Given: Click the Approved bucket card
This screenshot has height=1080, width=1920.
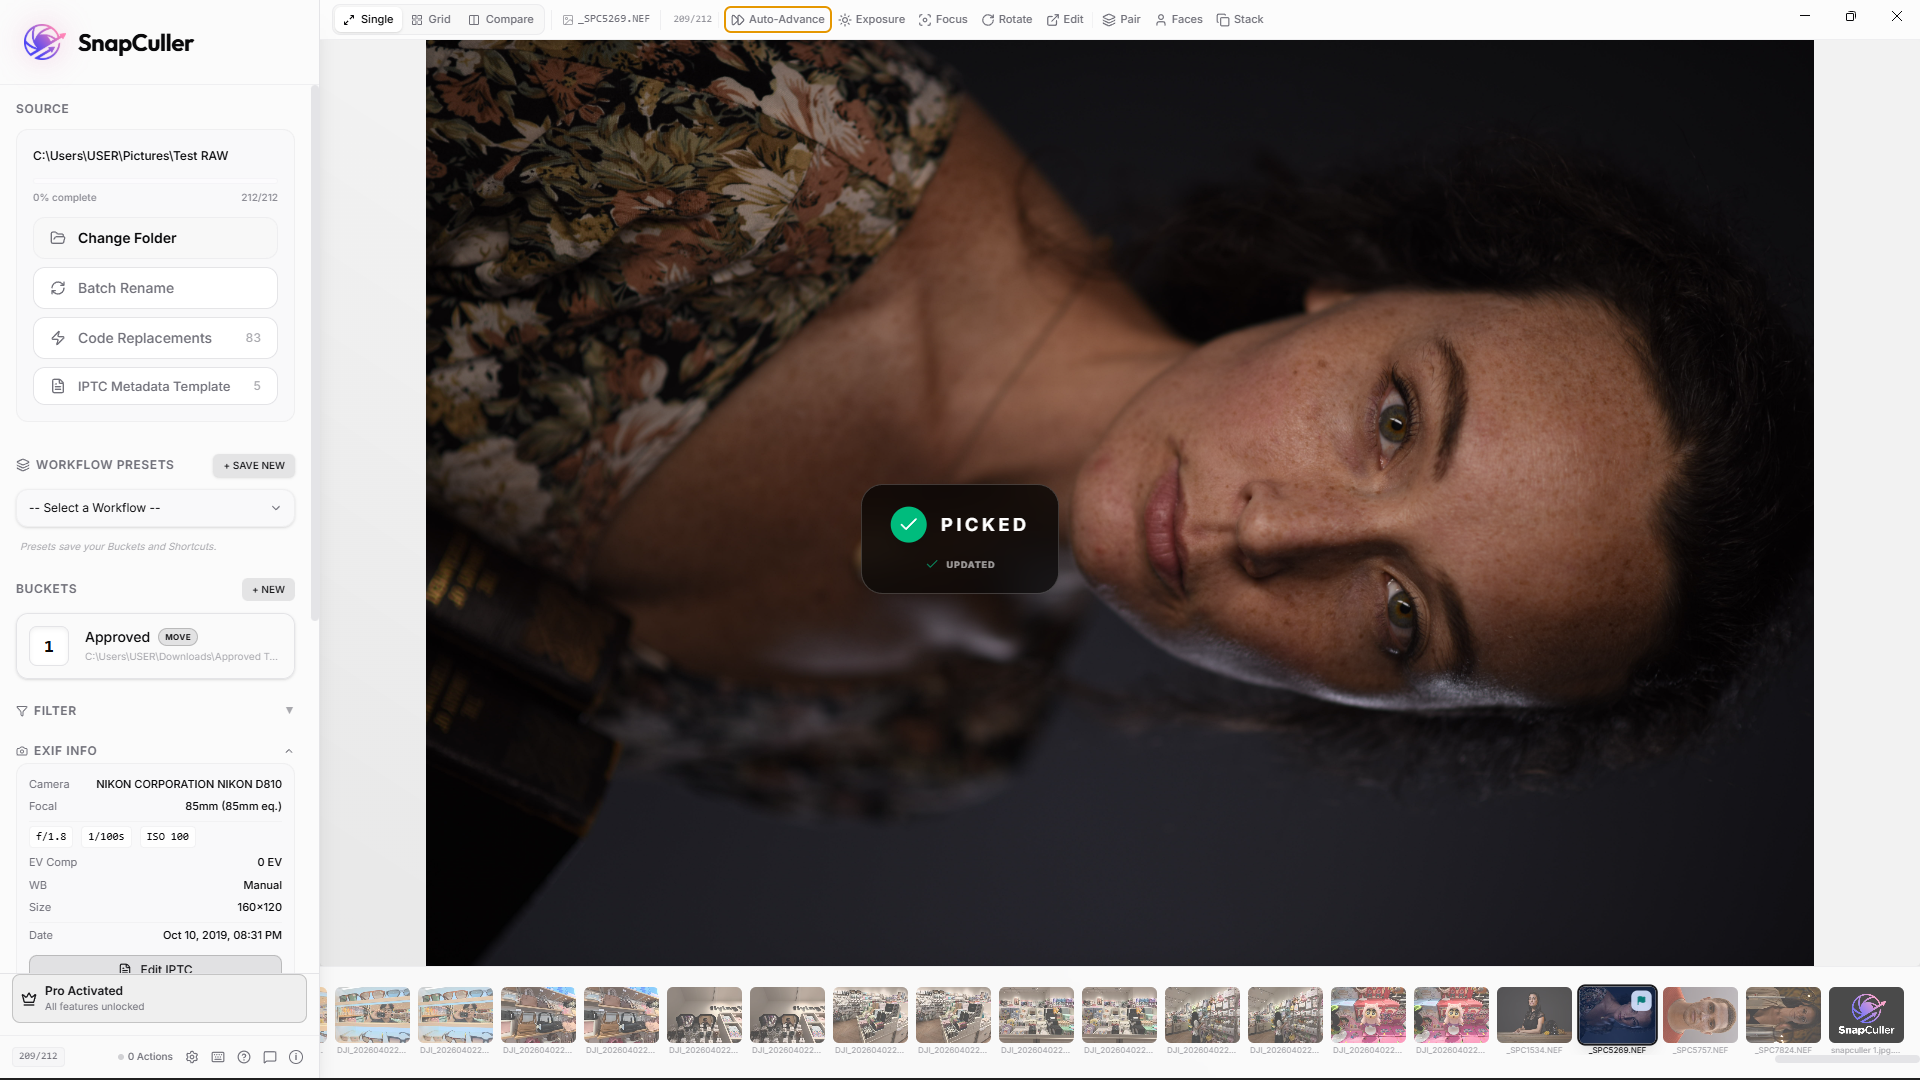Looking at the screenshot, I should pos(155,646).
